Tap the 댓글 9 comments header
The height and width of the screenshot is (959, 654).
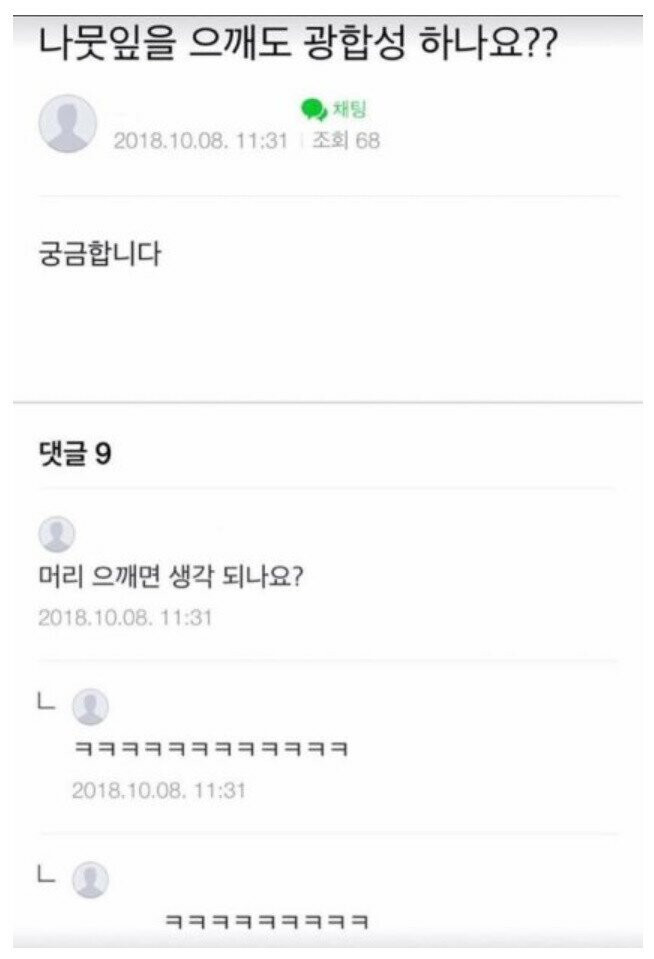(x=74, y=454)
